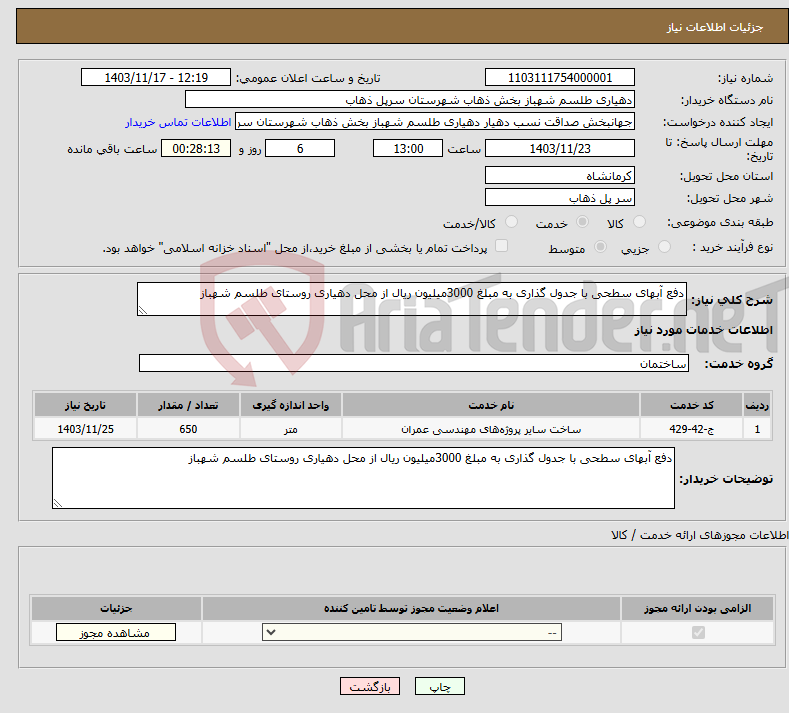Select the متوسط purchase type radio
The width and height of the screenshot is (789, 713).
point(600,247)
